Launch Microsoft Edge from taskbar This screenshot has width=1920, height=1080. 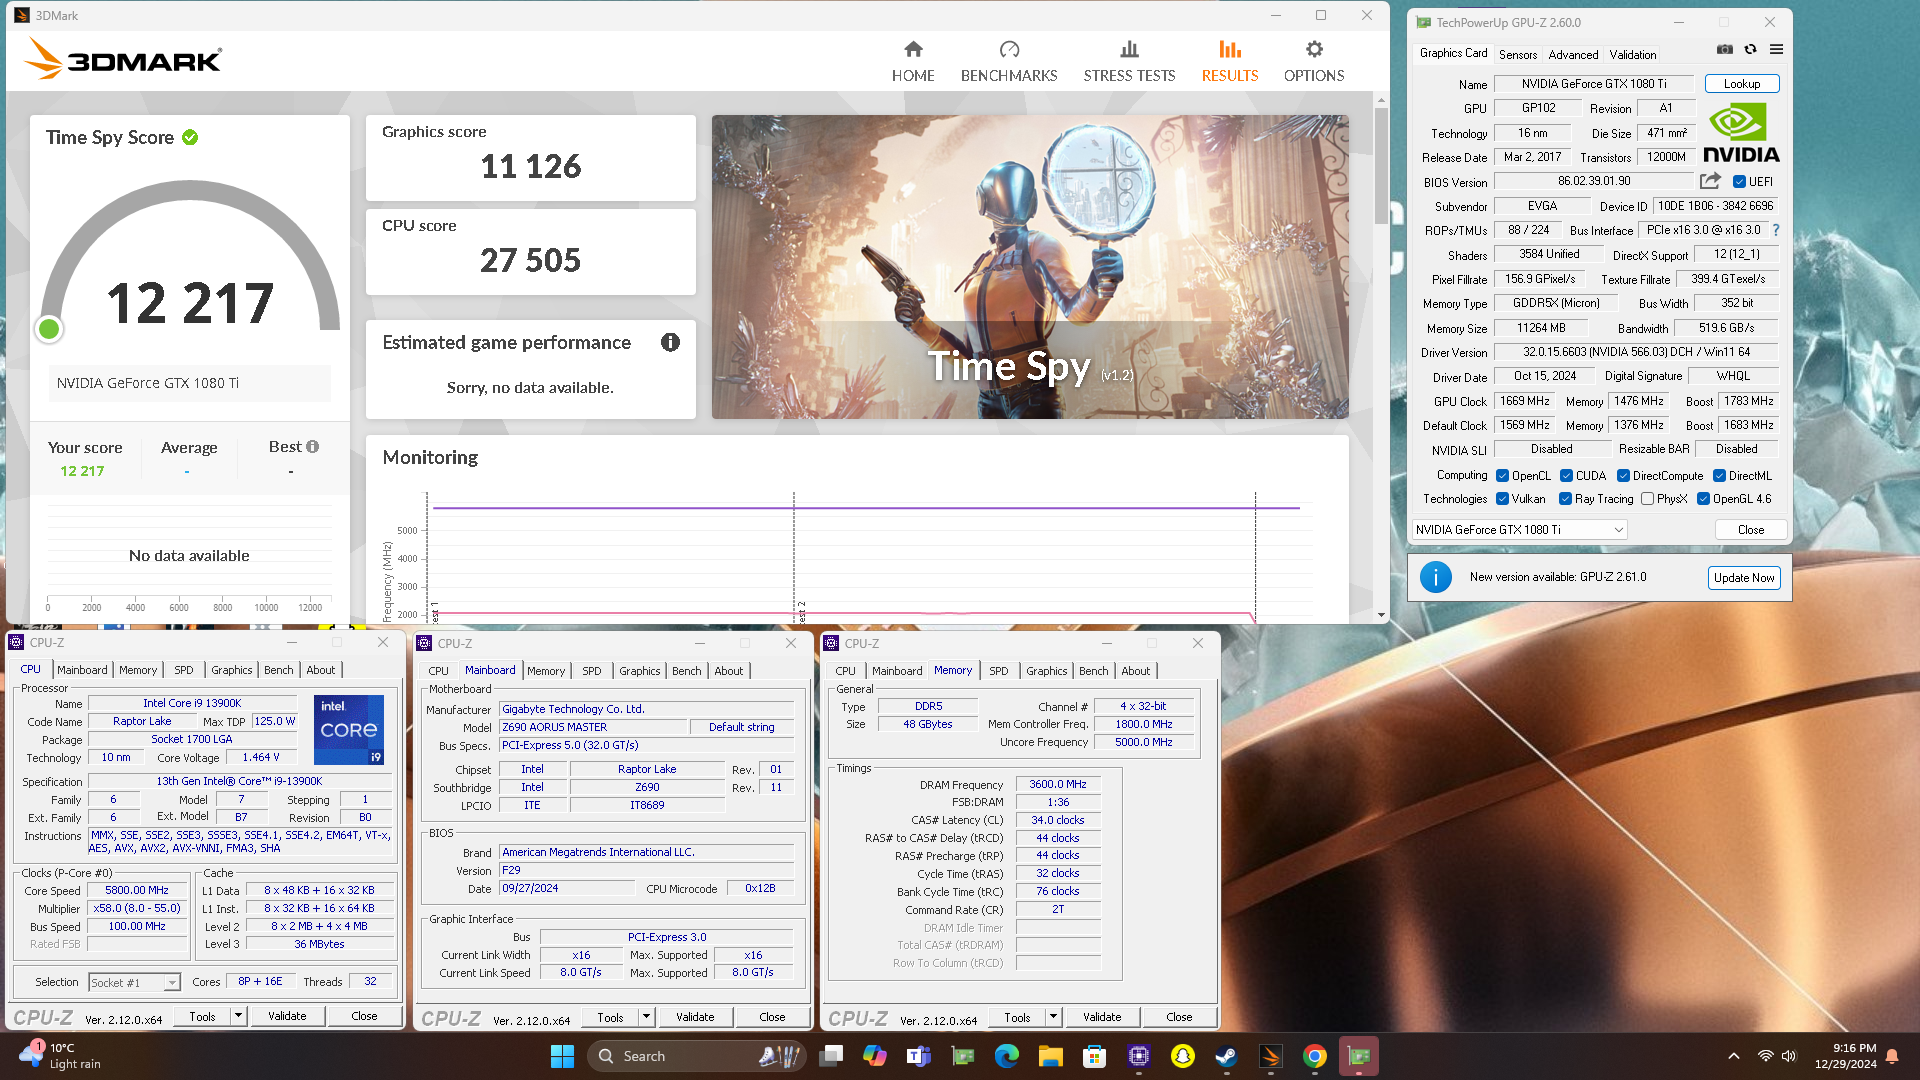tap(1006, 1056)
